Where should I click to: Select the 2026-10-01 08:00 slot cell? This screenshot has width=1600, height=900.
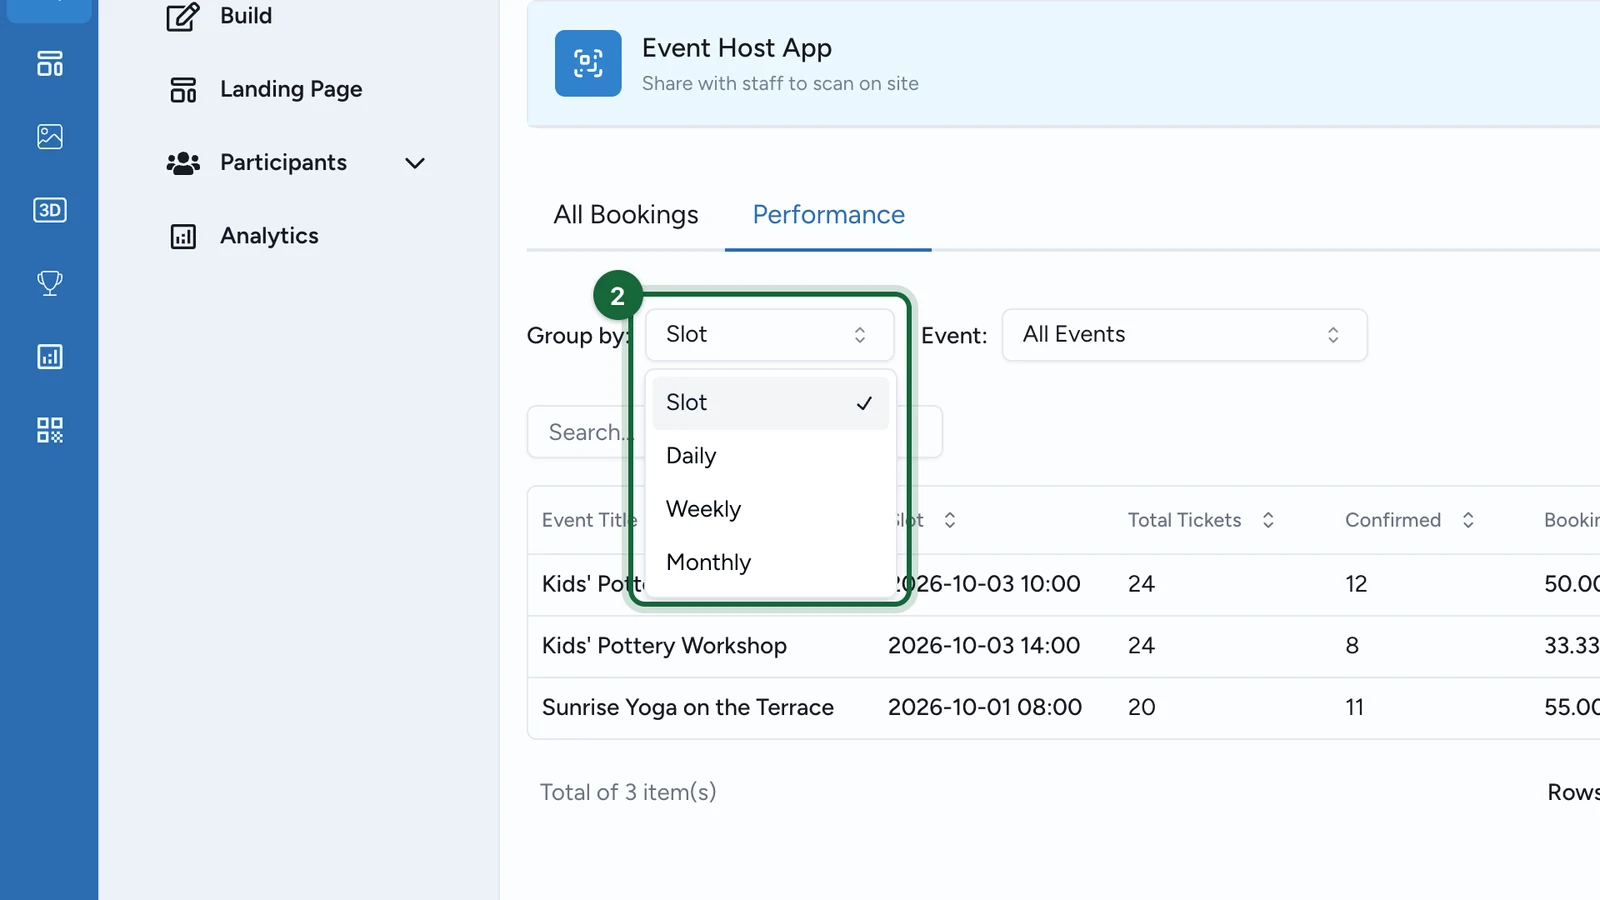click(x=985, y=708)
